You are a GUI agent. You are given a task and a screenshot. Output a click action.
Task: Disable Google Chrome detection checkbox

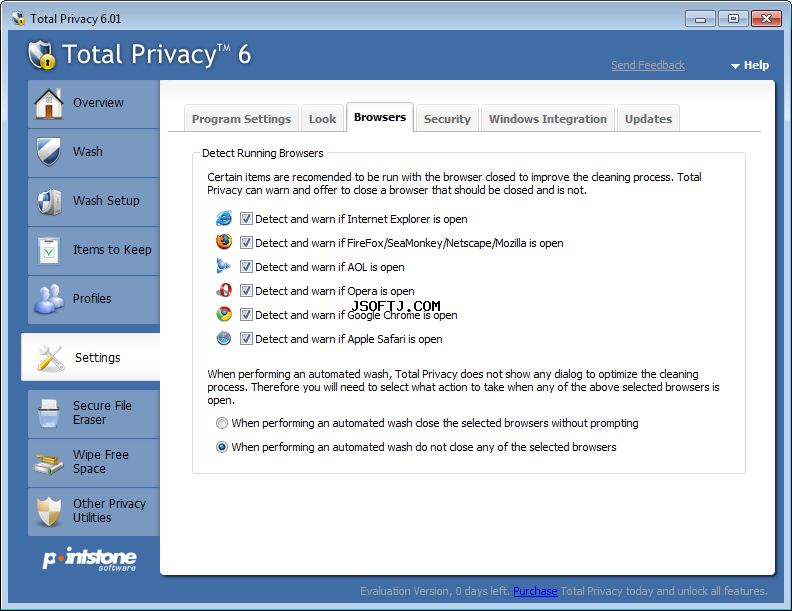point(246,315)
